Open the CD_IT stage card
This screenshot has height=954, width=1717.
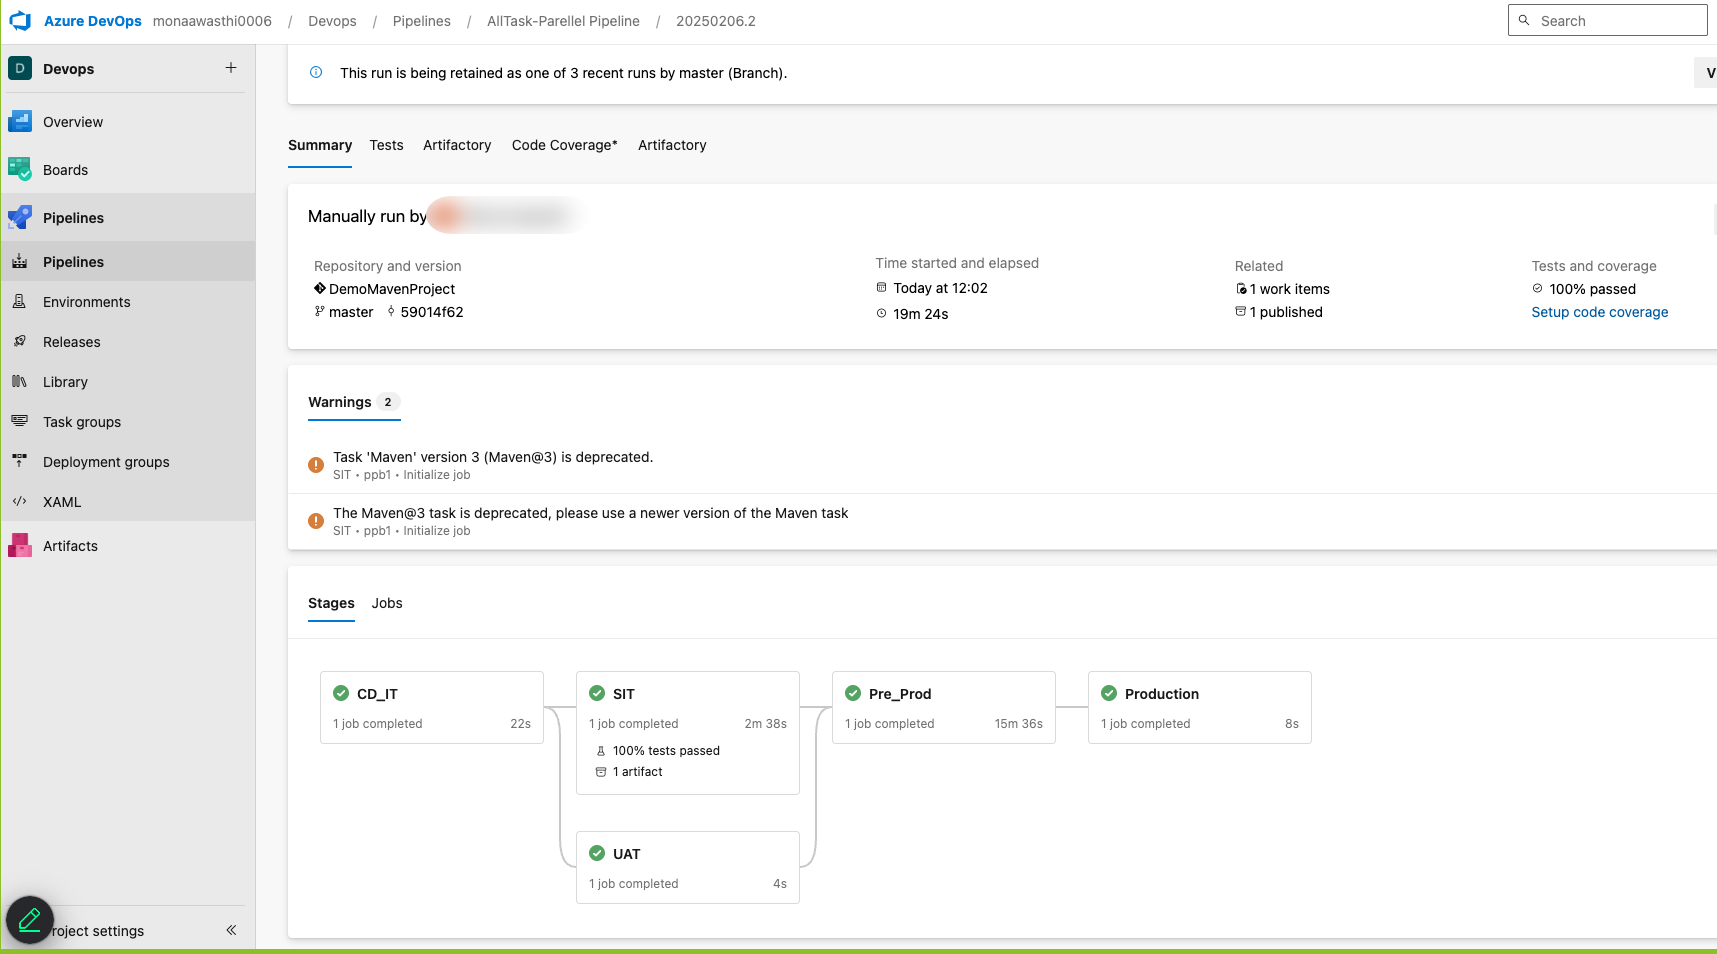432,707
